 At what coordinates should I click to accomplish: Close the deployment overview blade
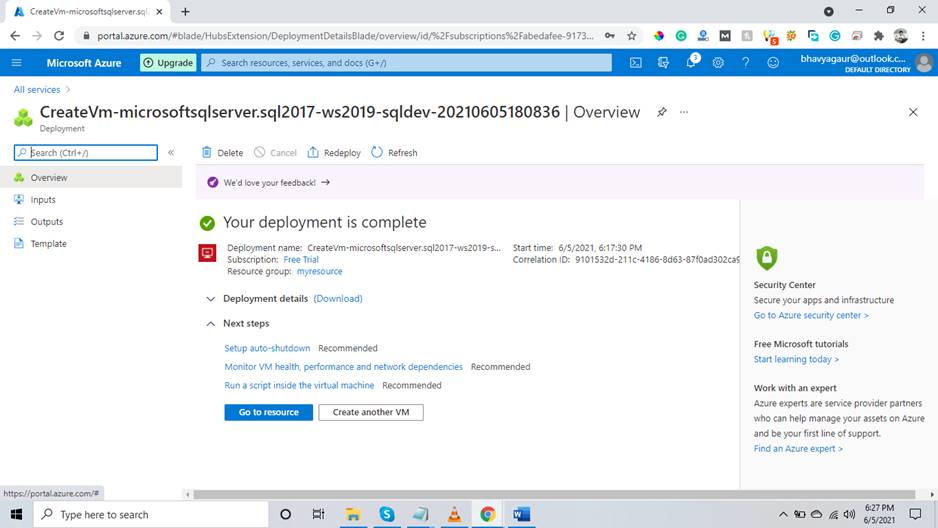click(913, 112)
